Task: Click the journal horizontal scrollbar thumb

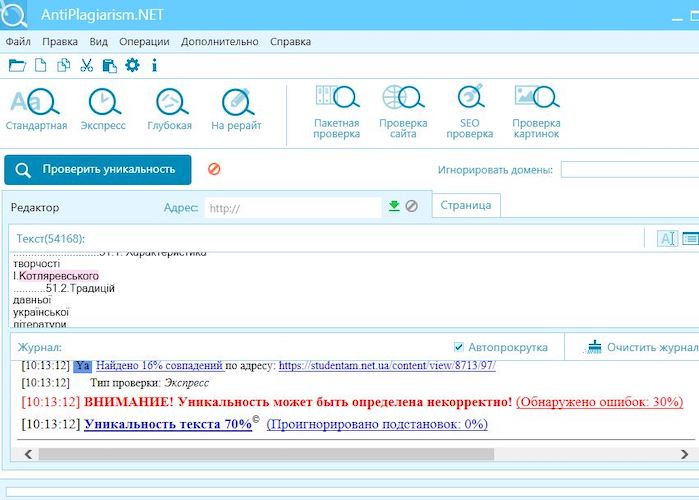Action: coord(266,454)
